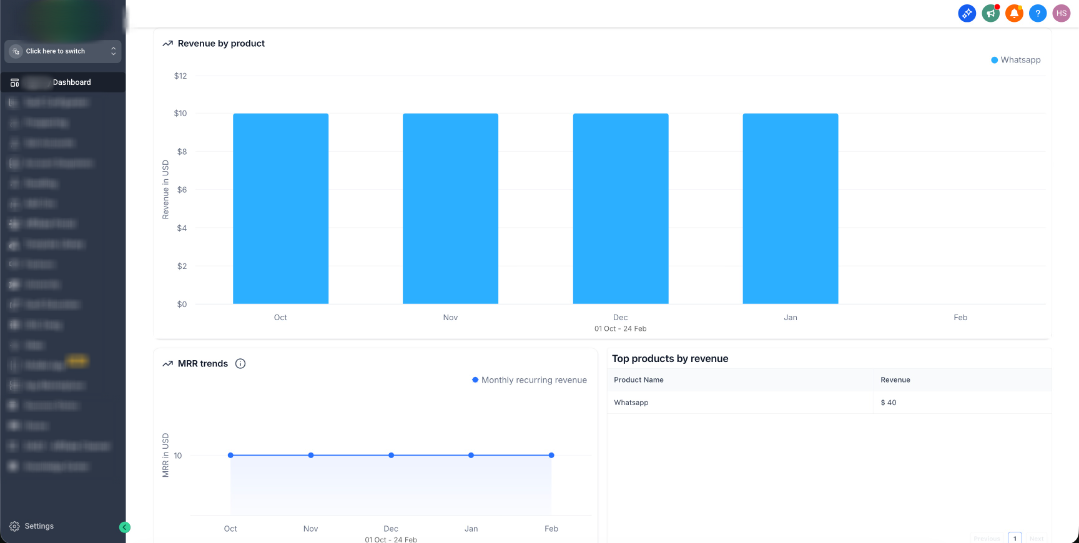Click the Dec revenue bar

620,209
